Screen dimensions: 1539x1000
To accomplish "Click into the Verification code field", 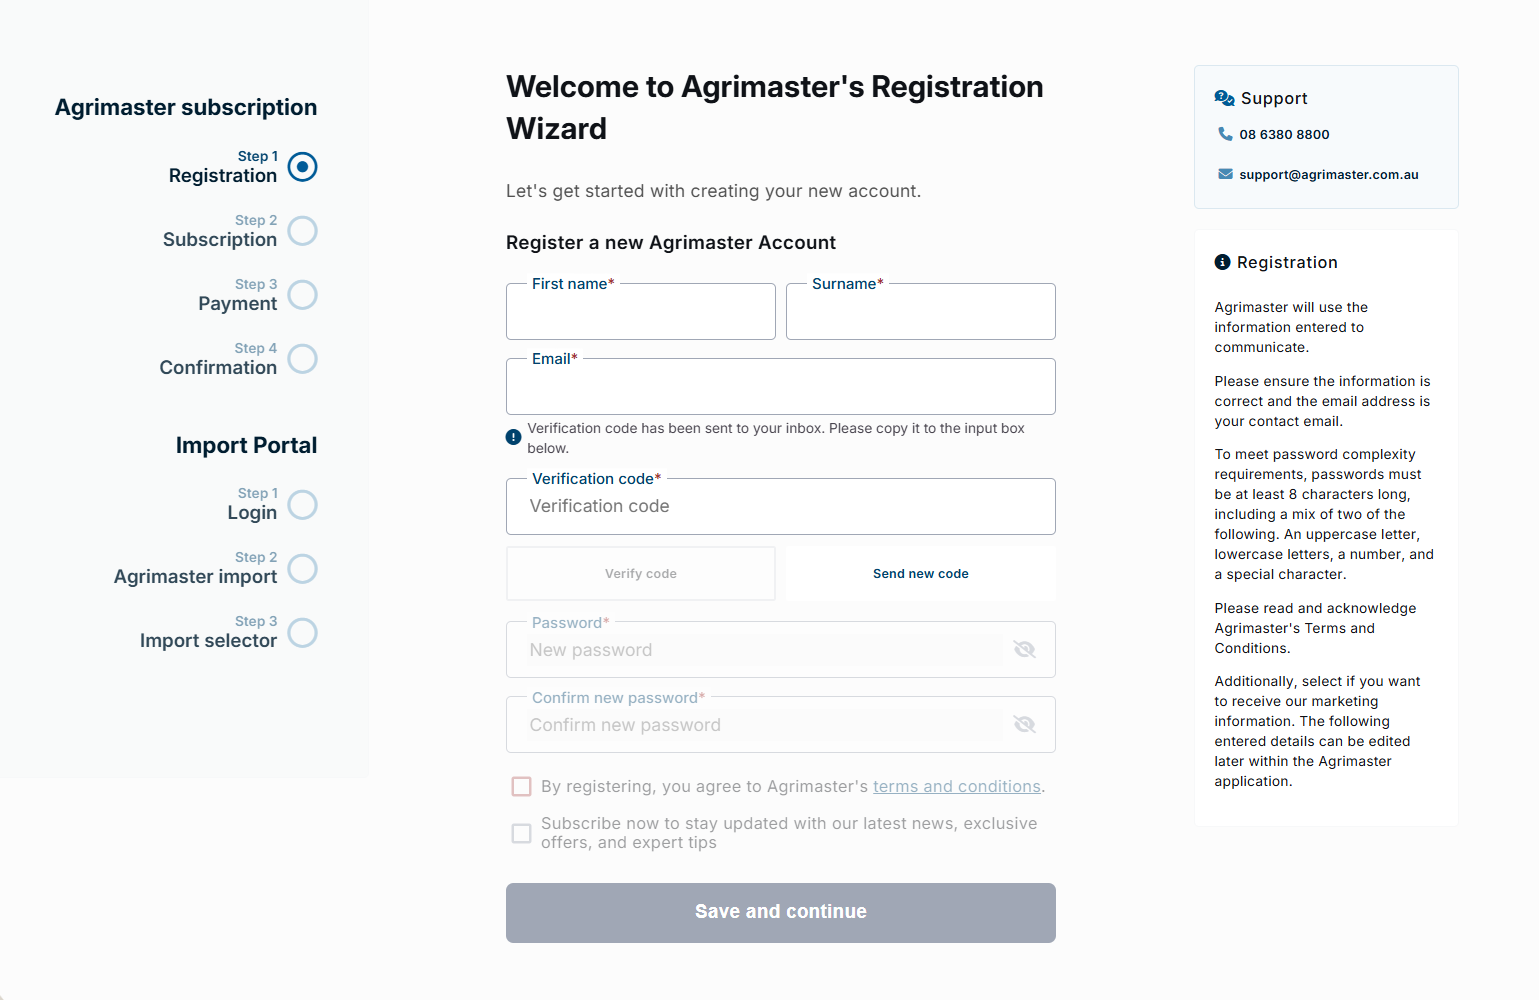I will [781, 507].
